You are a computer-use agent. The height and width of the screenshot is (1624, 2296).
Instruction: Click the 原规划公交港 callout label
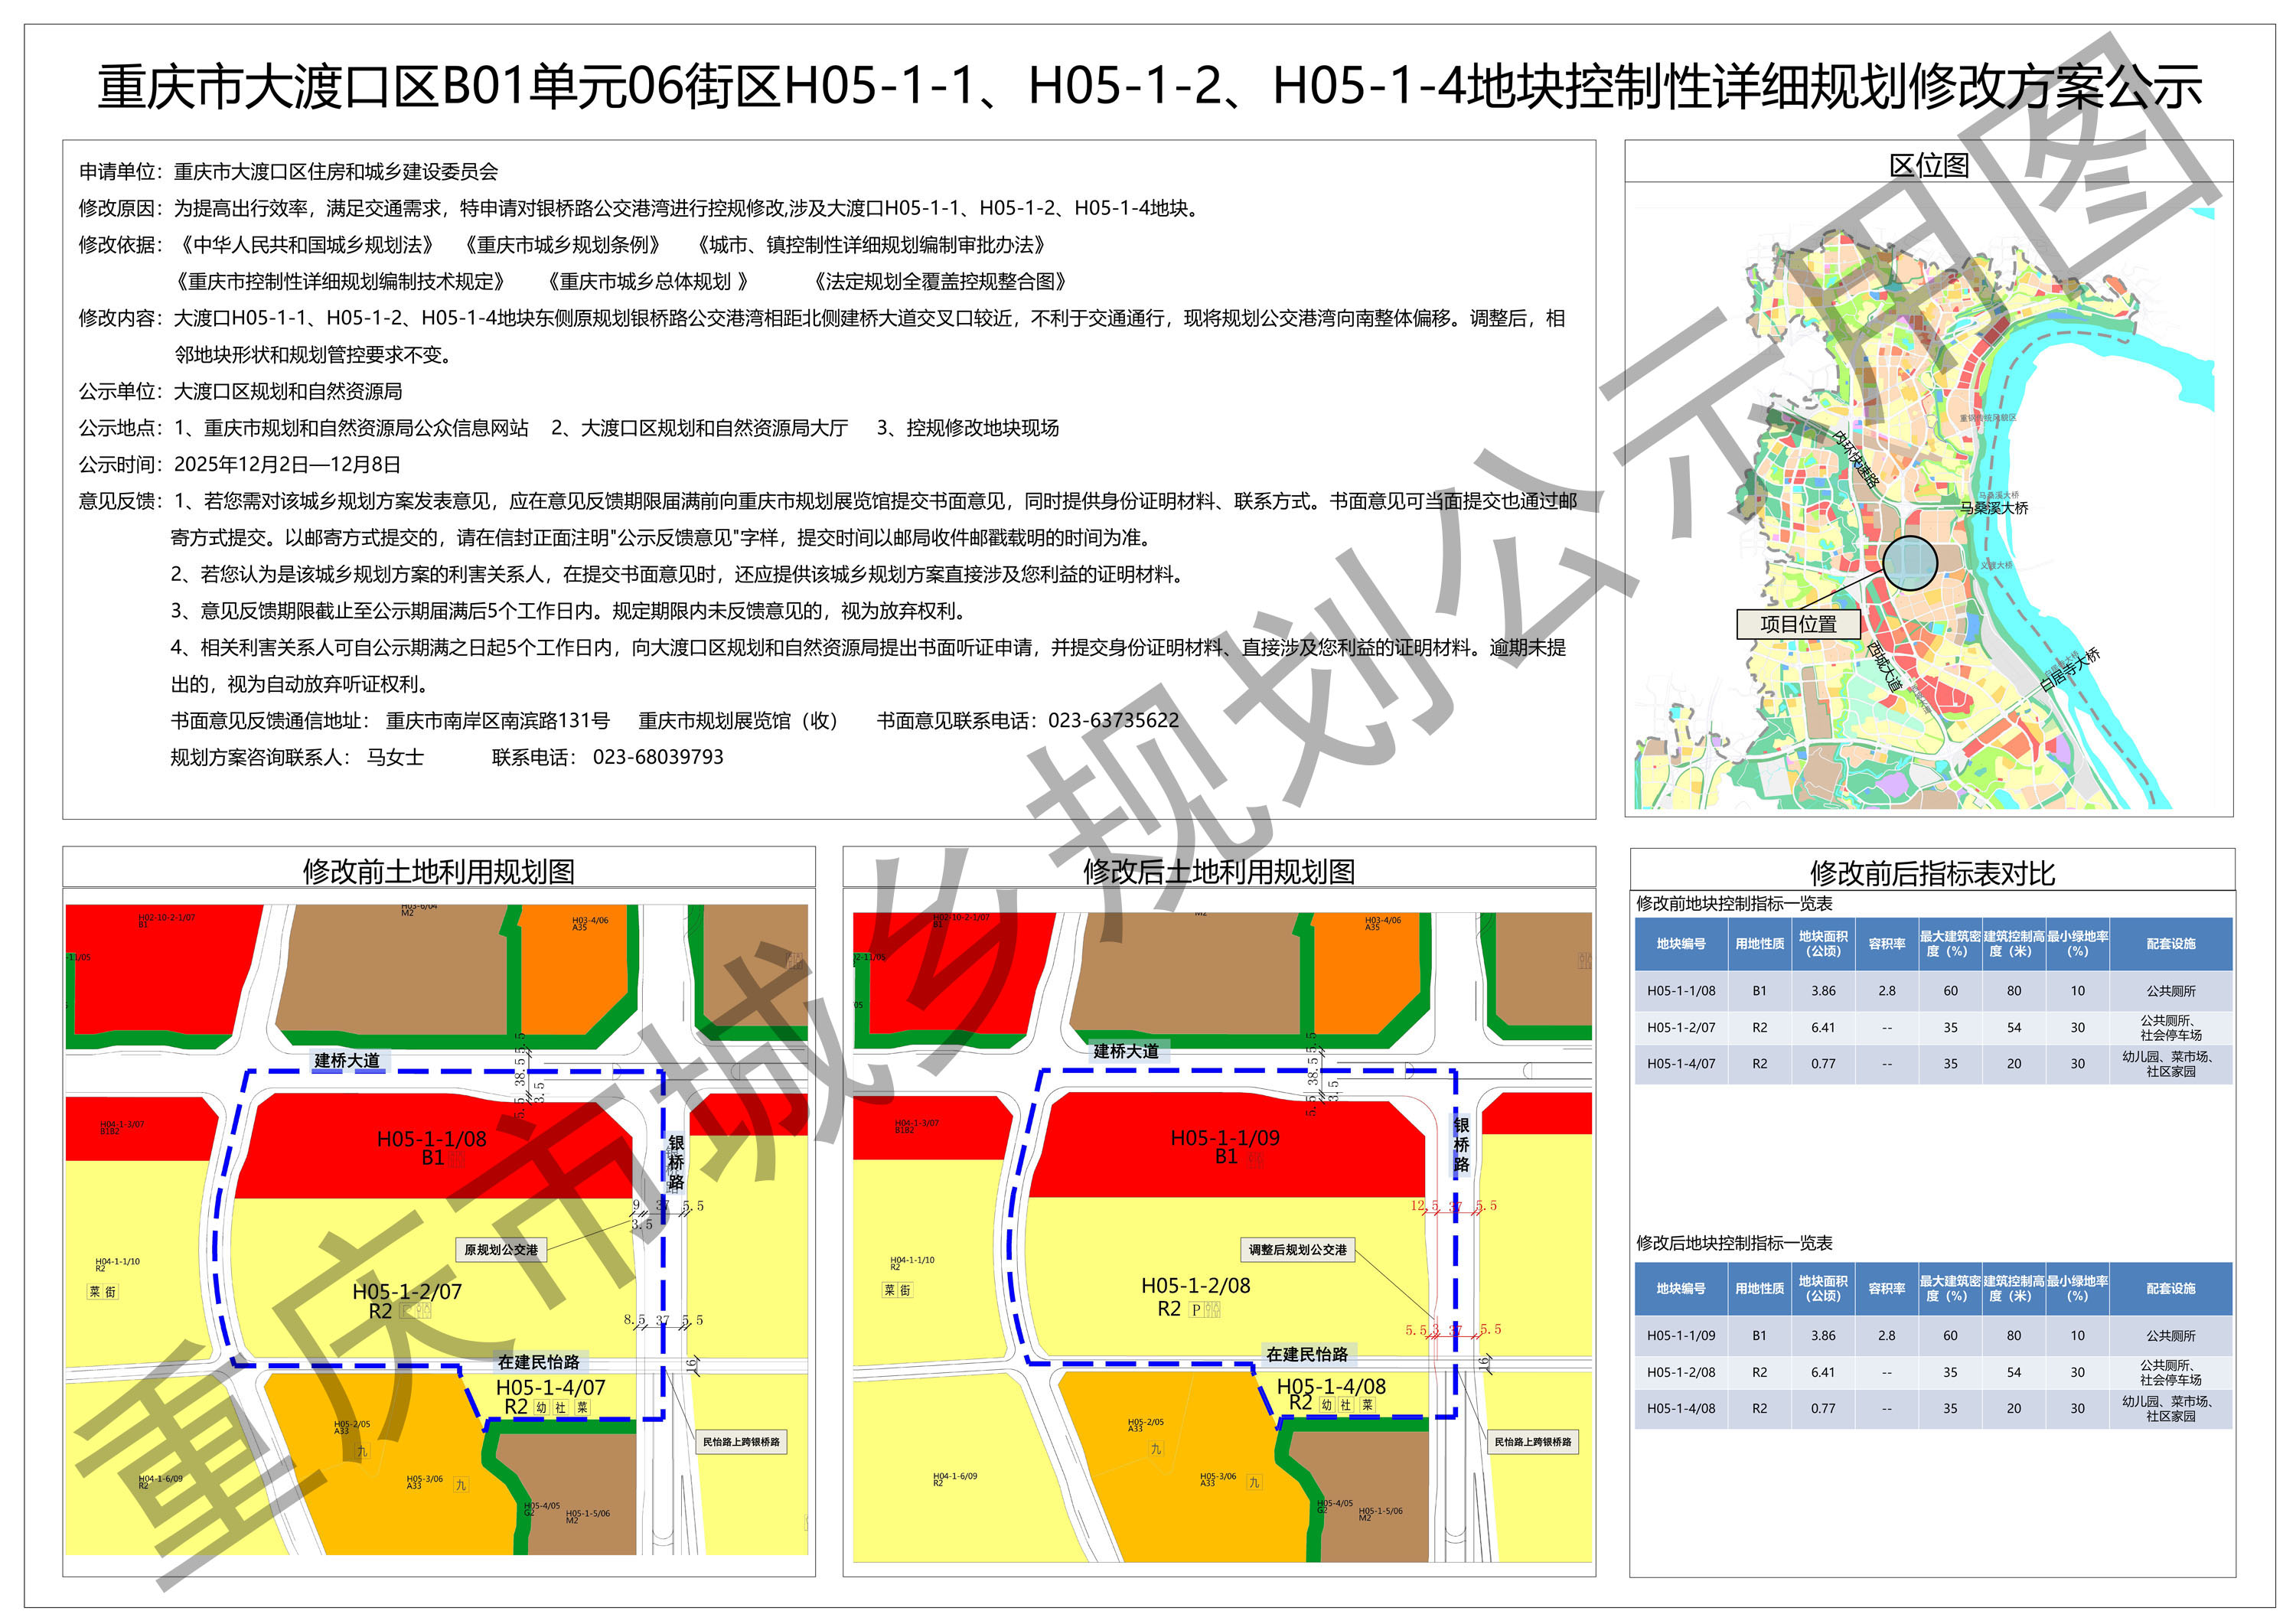click(x=501, y=1250)
